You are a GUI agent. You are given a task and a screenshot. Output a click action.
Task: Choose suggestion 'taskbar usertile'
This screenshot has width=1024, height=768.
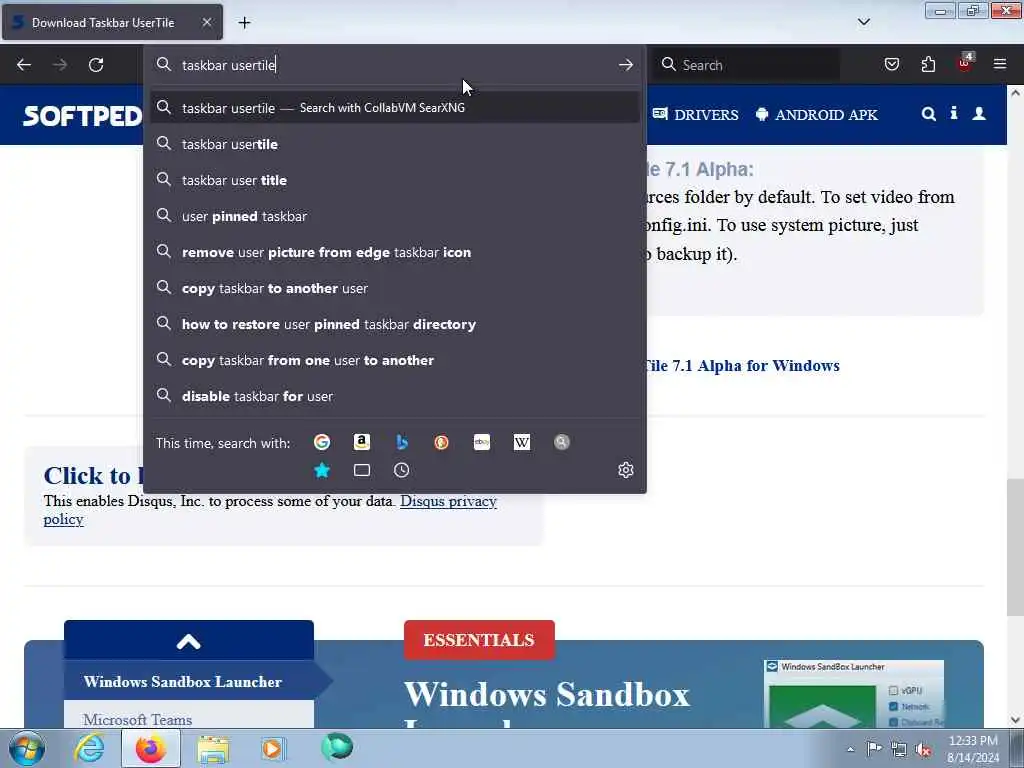pos(395,144)
